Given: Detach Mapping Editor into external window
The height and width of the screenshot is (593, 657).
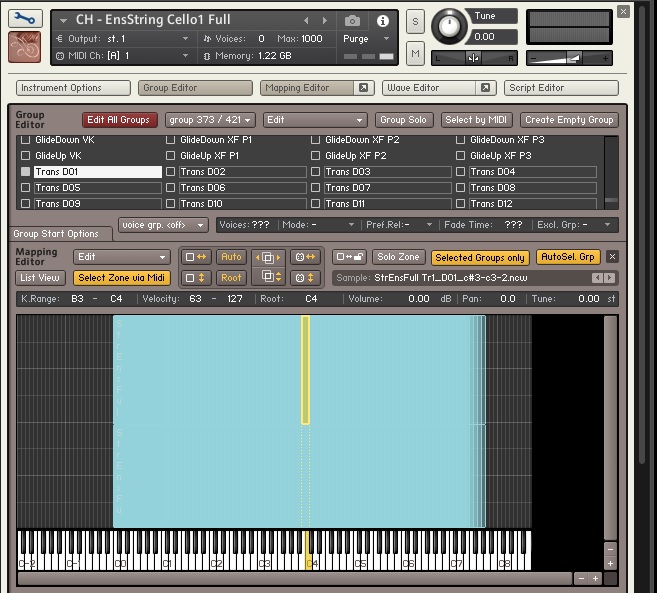Looking at the screenshot, I should (x=363, y=88).
